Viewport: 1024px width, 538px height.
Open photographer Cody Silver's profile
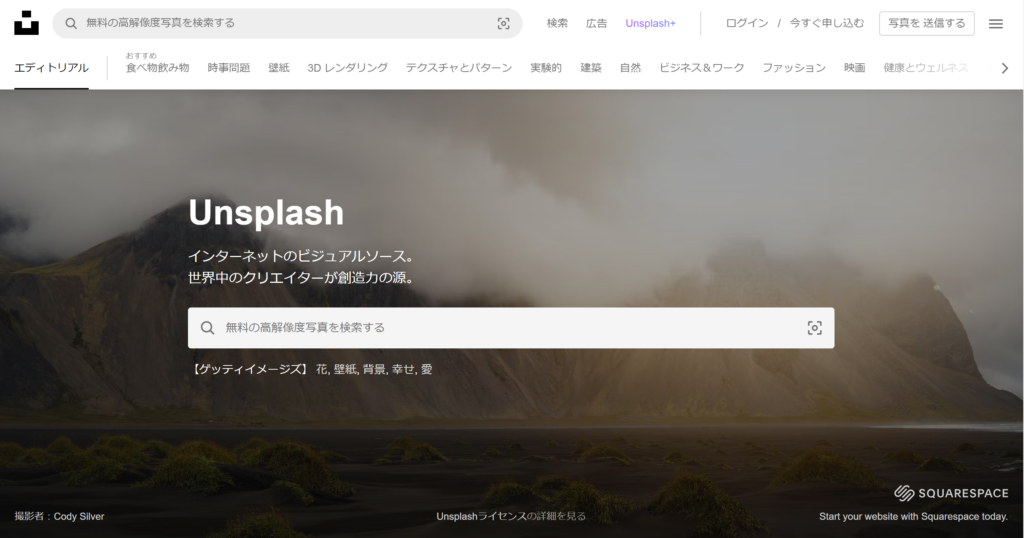pyautogui.click(x=79, y=516)
